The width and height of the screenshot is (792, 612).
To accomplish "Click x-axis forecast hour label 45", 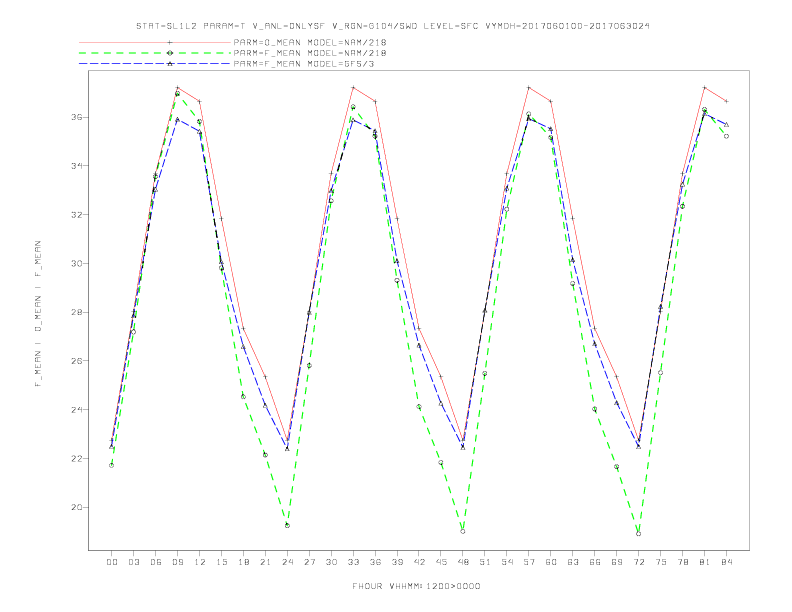I will [441, 562].
